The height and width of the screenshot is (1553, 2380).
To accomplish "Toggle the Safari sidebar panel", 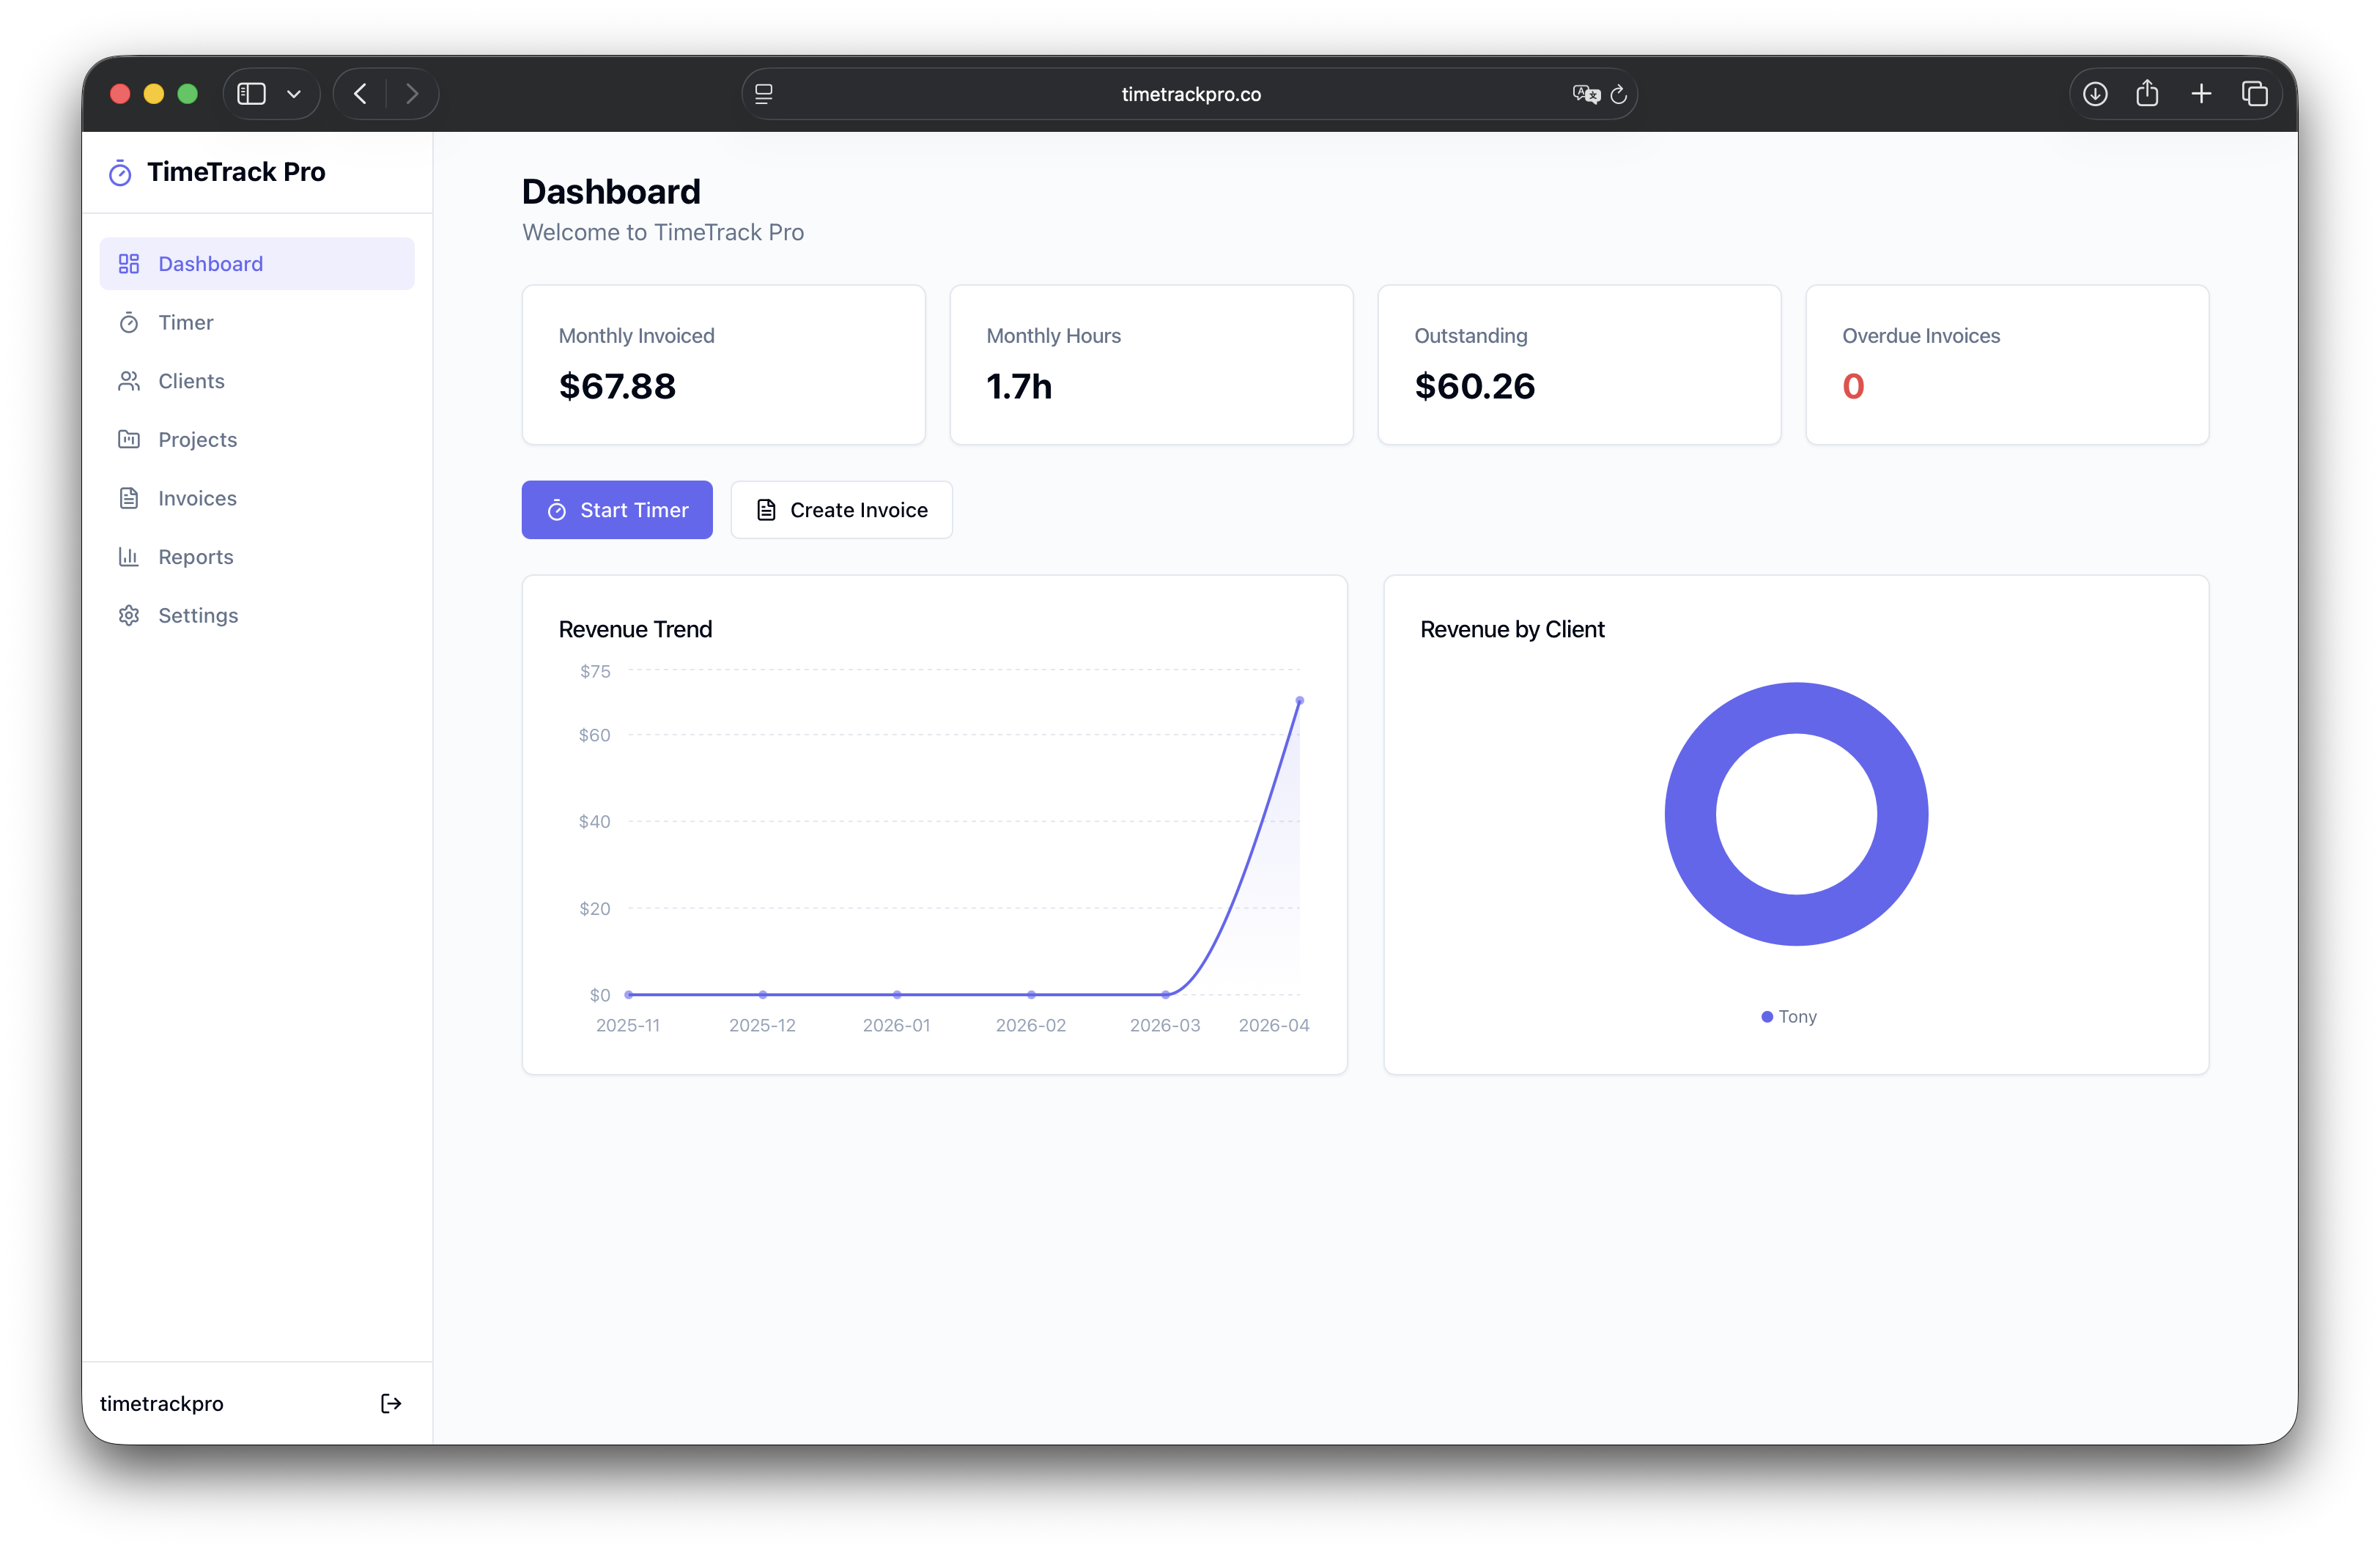I will pyautogui.click(x=251, y=94).
